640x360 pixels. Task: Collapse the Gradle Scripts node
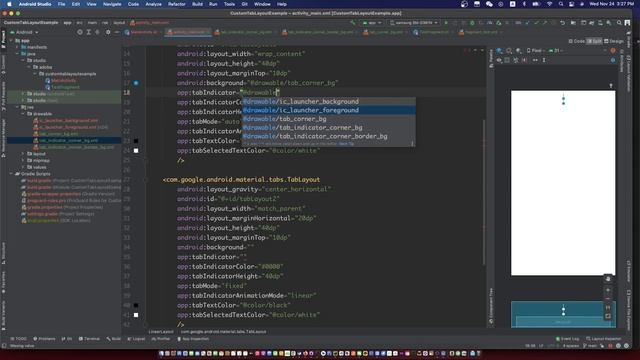coord(11,174)
